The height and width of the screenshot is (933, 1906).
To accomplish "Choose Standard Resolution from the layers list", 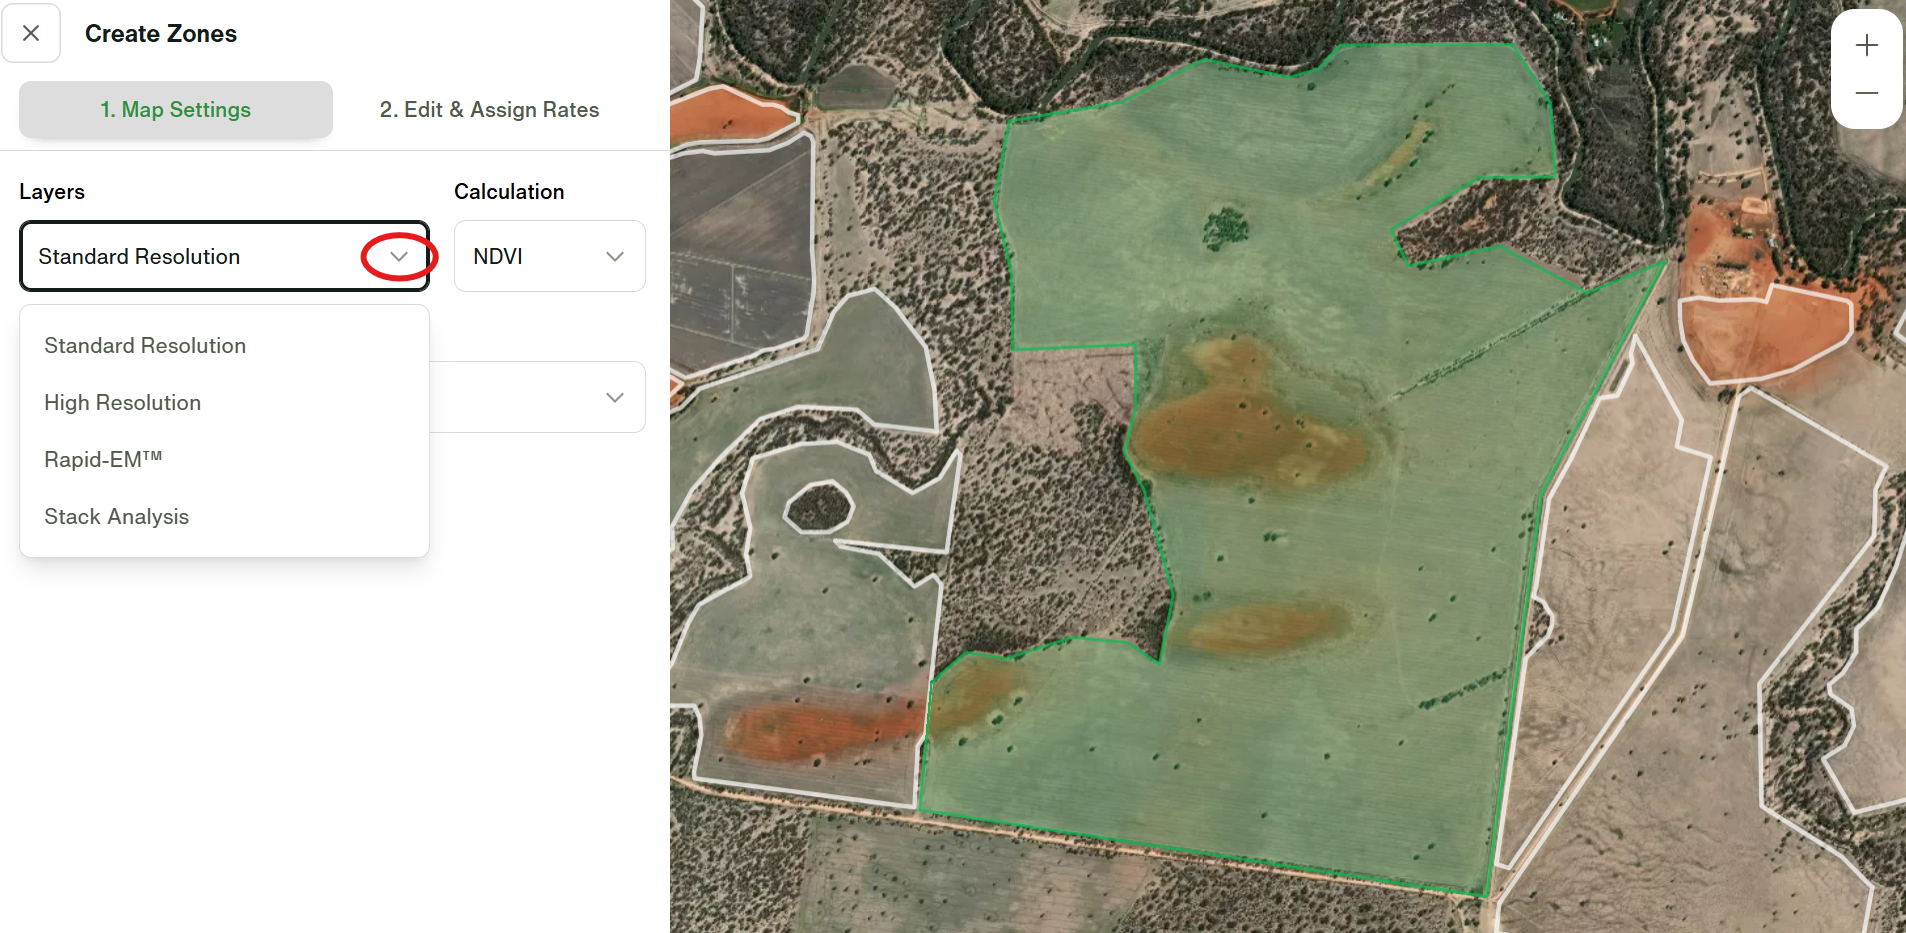I will coord(145,346).
